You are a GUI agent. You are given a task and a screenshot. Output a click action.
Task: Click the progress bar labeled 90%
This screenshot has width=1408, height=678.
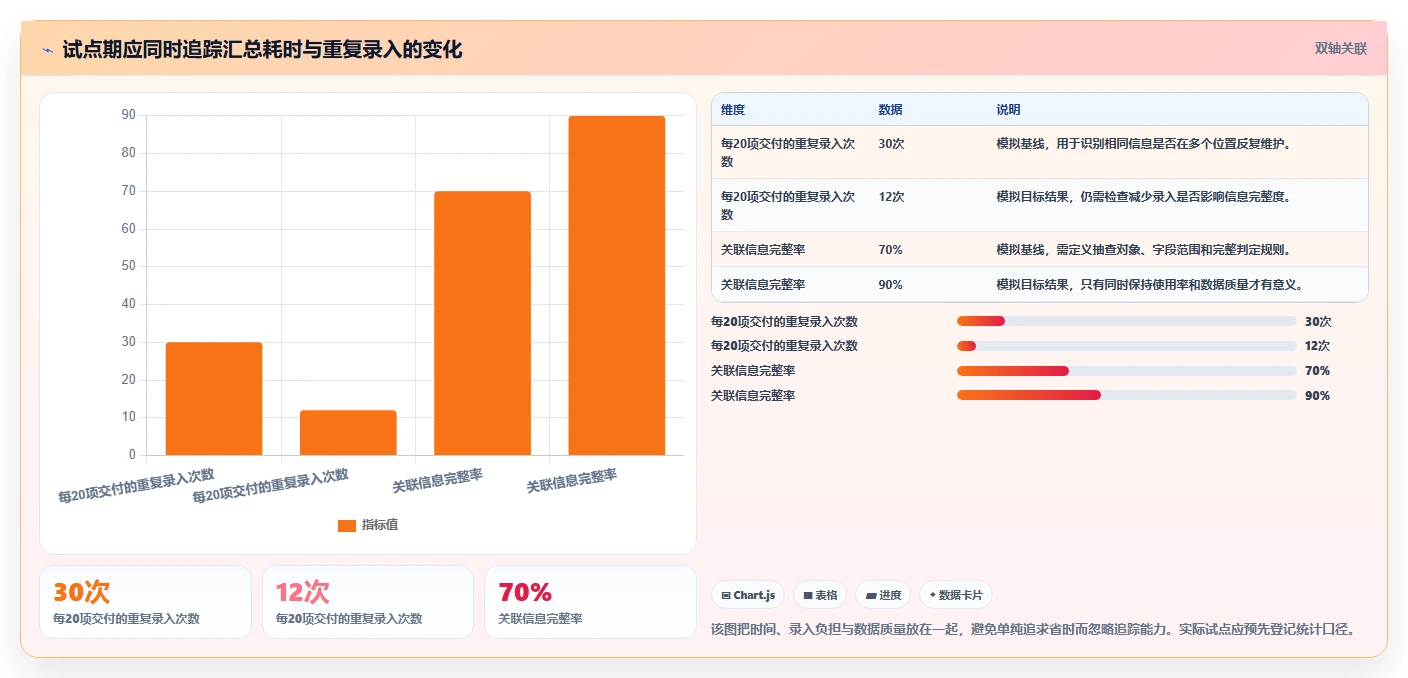[x=1126, y=395]
